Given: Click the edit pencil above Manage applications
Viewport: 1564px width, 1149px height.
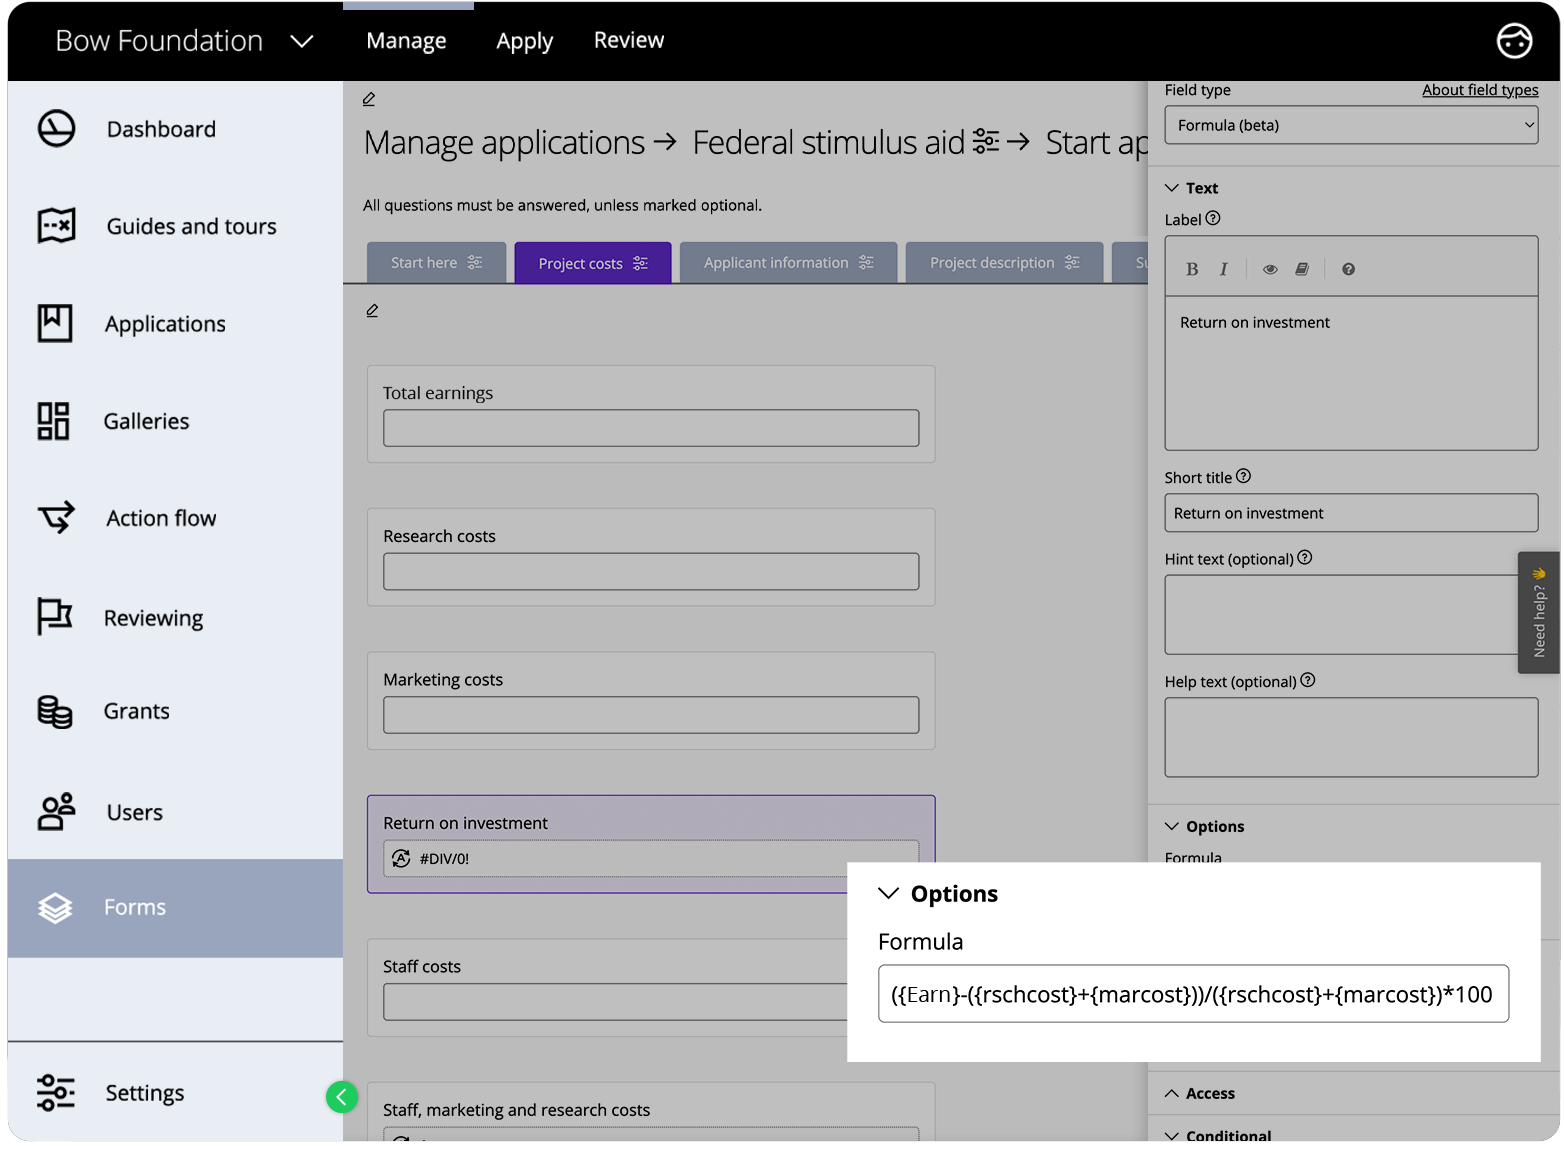Looking at the screenshot, I should click(x=369, y=98).
